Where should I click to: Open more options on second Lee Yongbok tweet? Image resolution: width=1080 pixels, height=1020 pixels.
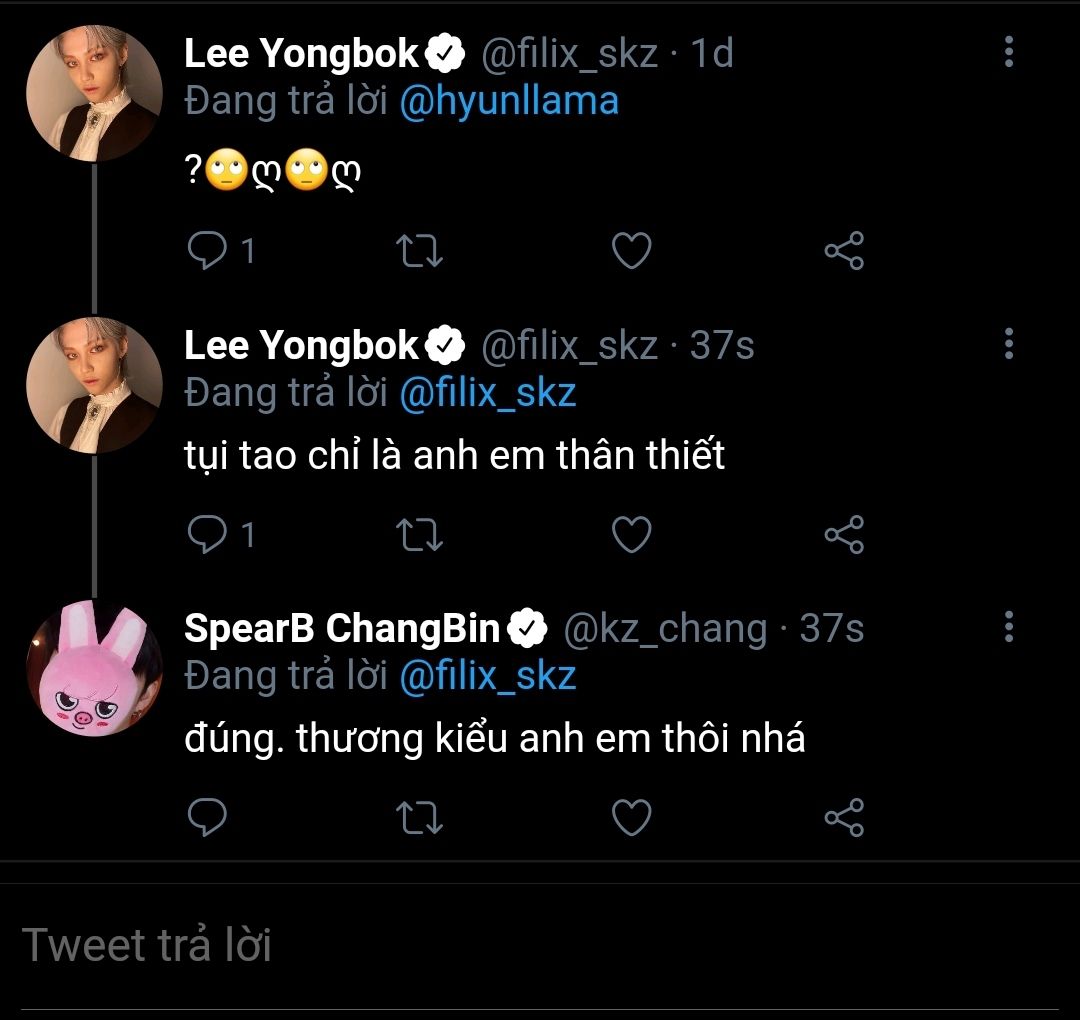1008,344
